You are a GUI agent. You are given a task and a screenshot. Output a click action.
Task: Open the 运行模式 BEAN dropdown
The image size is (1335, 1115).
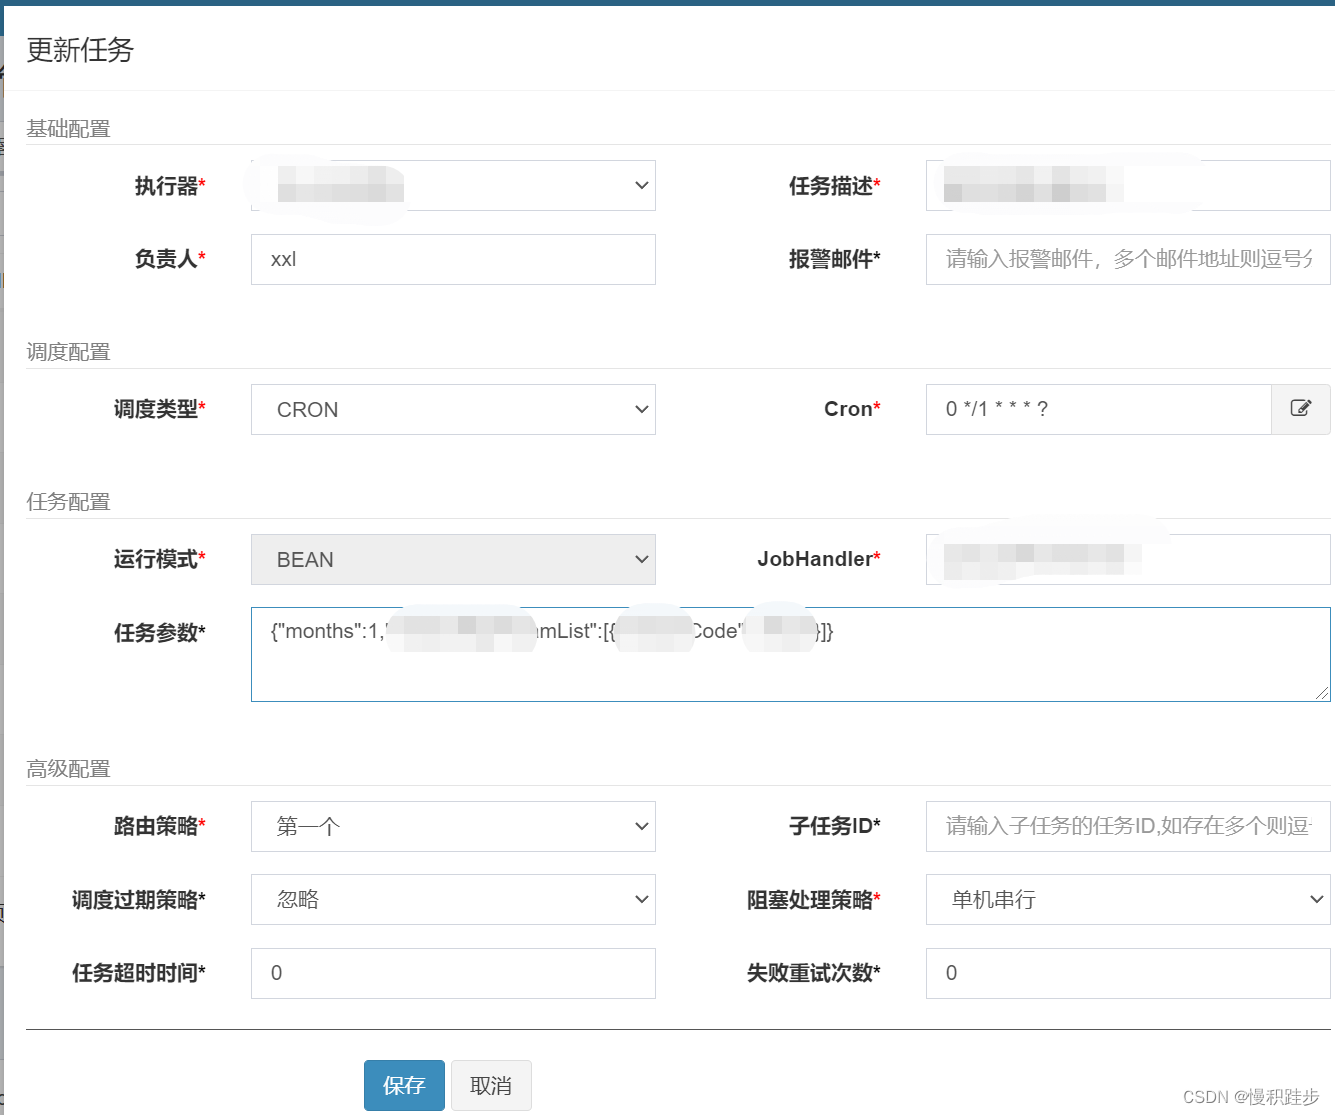click(453, 560)
